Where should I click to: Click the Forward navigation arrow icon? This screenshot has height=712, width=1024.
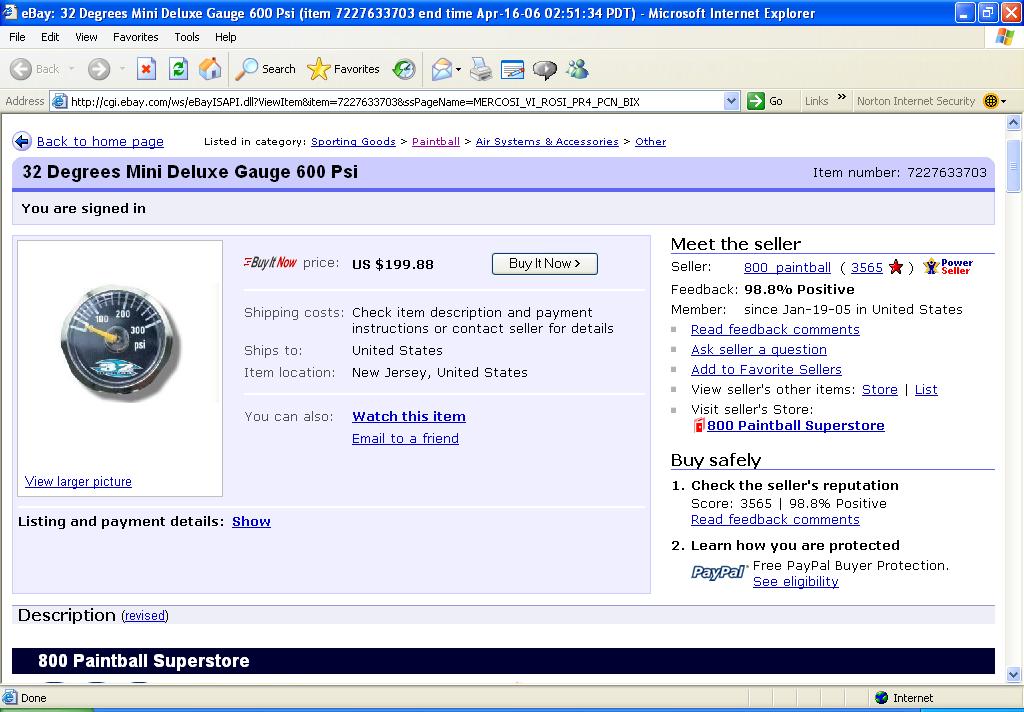coord(99,69)
